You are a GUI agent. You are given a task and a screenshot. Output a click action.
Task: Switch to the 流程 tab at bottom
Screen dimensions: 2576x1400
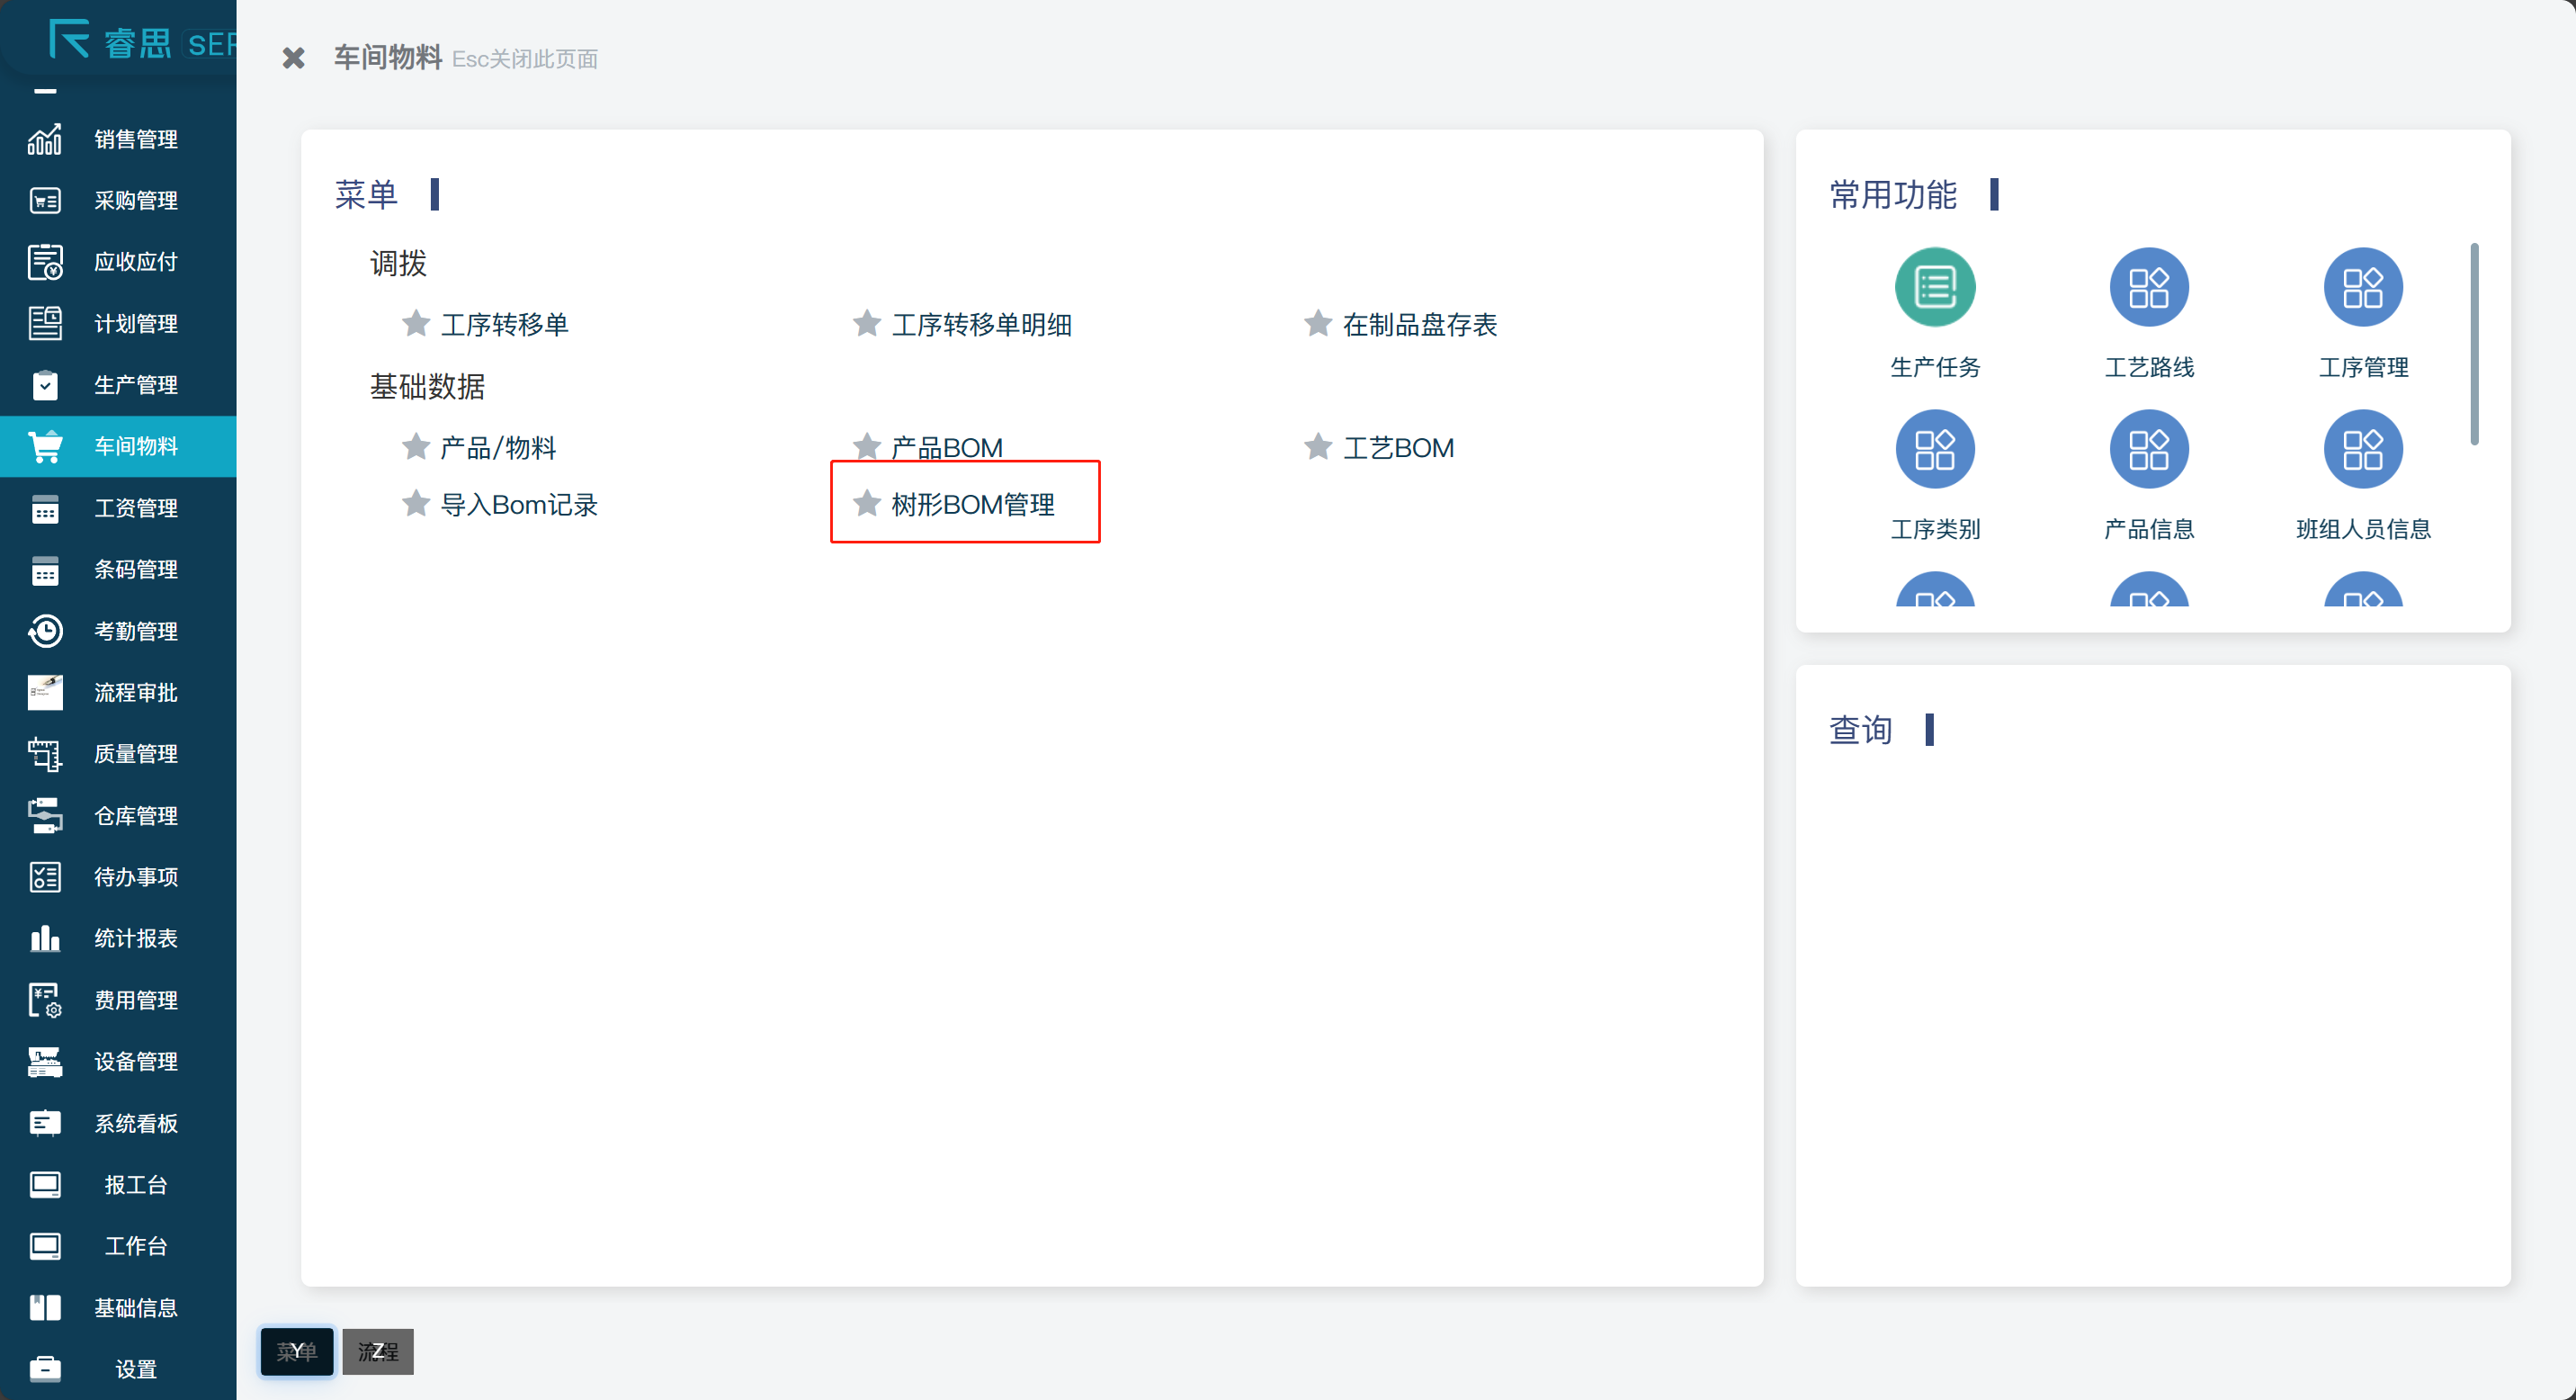pyautogui.click(x=378, y=1351)
